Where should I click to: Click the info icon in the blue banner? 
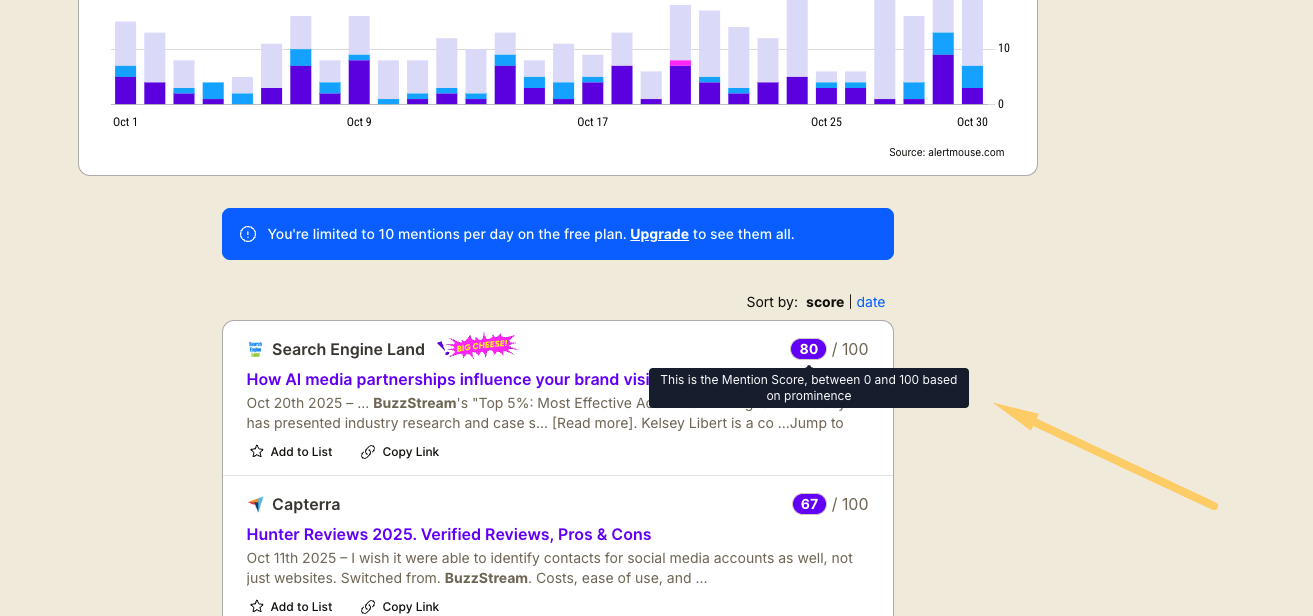coord(248,234)
